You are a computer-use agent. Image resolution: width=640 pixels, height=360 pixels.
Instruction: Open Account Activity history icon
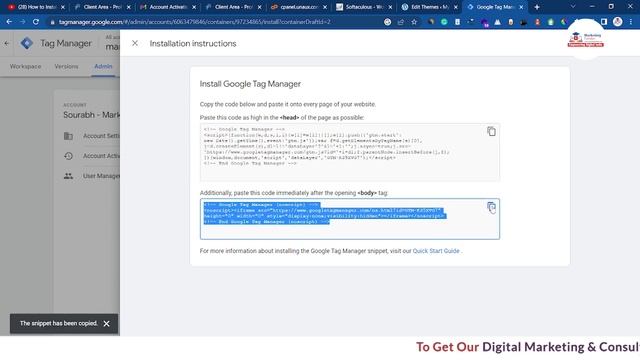pyautogui.click(x=68, y=156)
